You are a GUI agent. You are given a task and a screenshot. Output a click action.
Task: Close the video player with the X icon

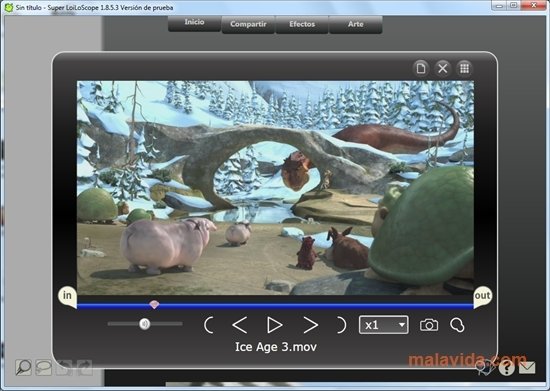(x=443, y=68)
